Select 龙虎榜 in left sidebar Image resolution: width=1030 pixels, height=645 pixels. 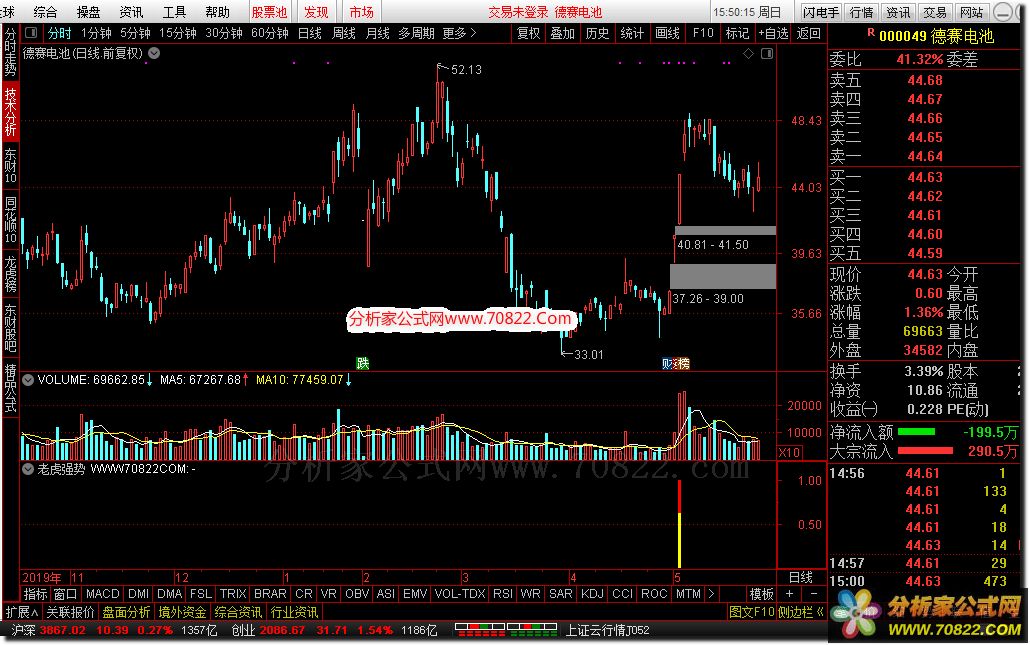[x=11, y=274]
